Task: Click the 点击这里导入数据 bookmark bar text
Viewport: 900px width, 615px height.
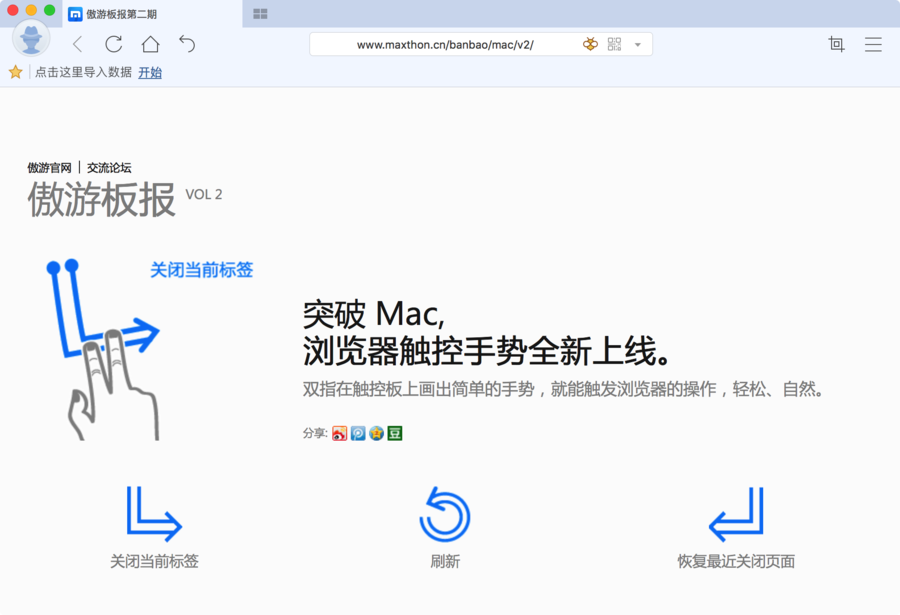Action: pos(83,72)
